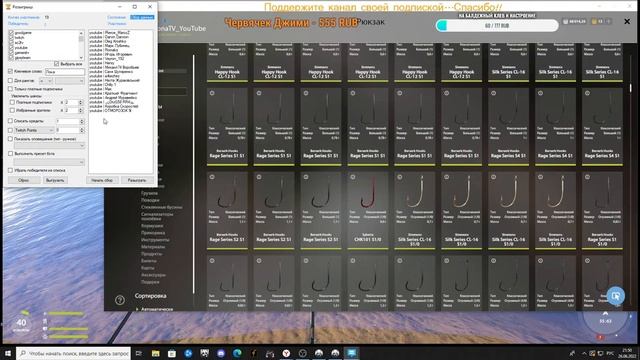Click the highlighted button beside Состояние
This screenshot has width=640, height=360.
tap(142, 18)
